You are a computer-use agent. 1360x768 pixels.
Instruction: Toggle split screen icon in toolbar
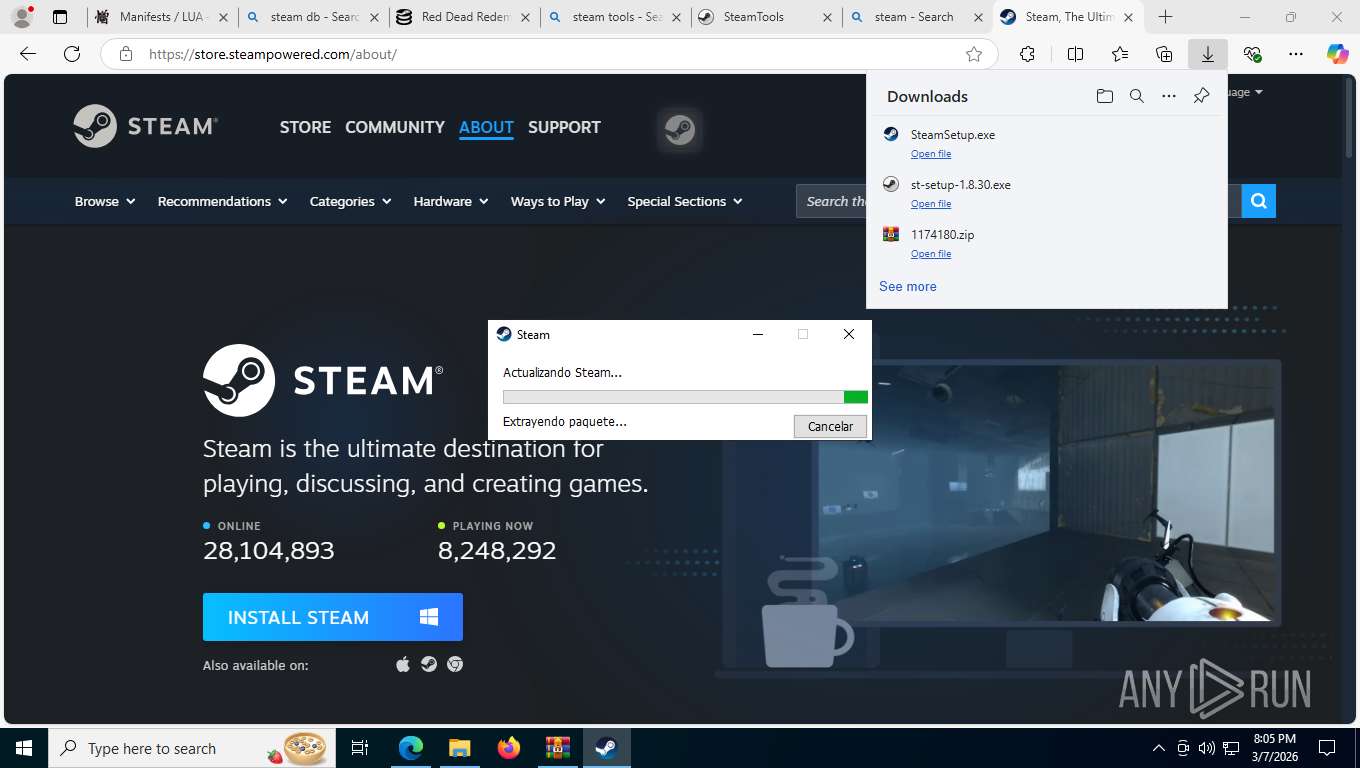click(x=1075, y=54)
